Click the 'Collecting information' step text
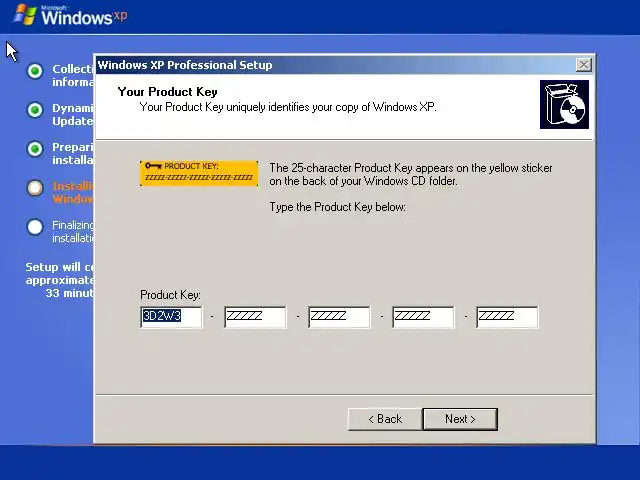 click(x=73, y=75)
